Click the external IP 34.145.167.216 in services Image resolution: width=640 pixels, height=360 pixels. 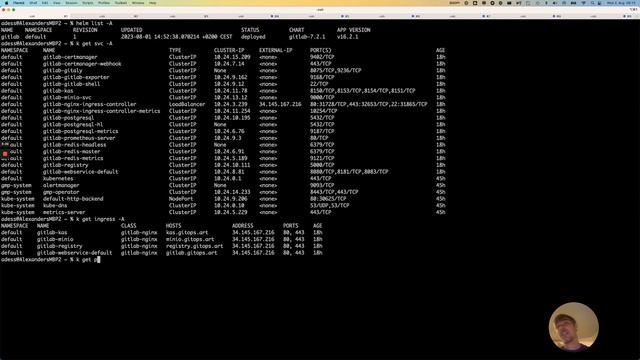tap(280, 104)
